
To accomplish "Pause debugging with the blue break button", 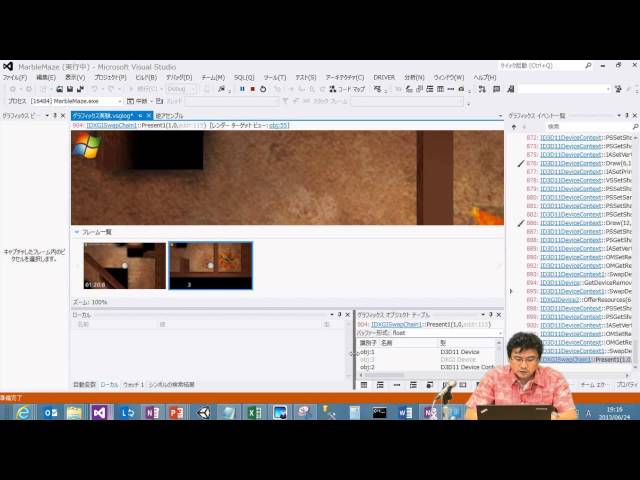I will tap(242, 89).
